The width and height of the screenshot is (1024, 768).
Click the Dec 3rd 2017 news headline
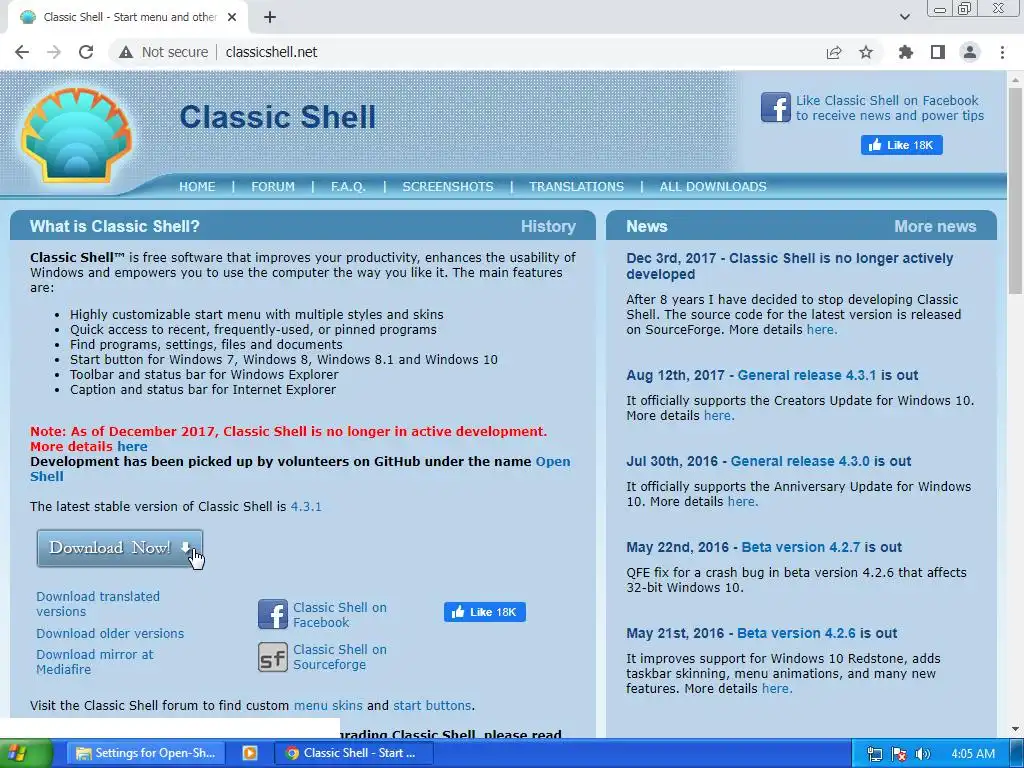[x=790, y=266]
